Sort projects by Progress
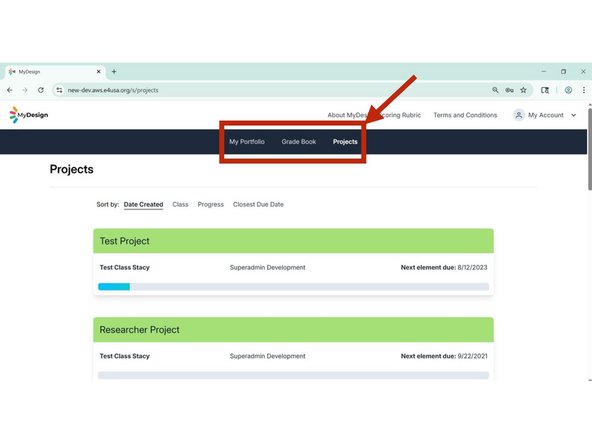Screen dimensions: 592x444 [211, 205]
